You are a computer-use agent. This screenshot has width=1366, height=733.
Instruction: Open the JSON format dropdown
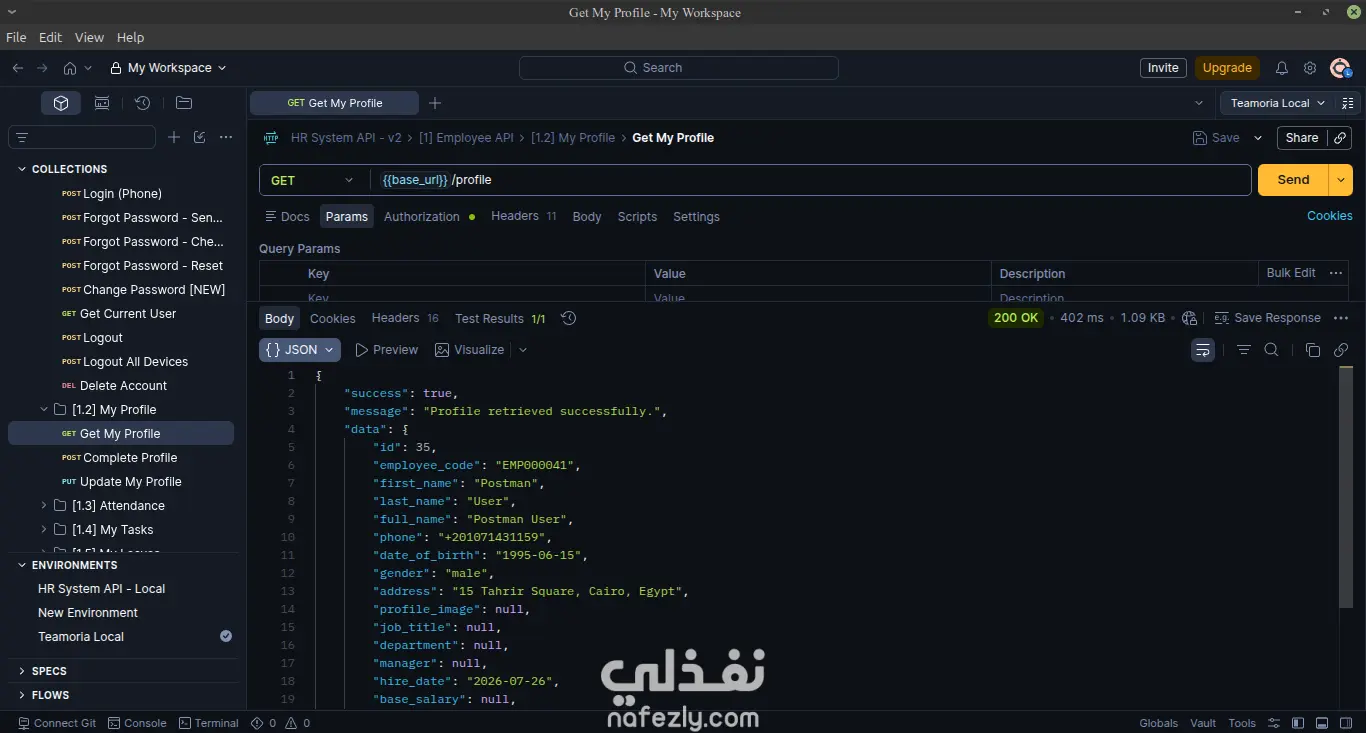tap(300, 350)
